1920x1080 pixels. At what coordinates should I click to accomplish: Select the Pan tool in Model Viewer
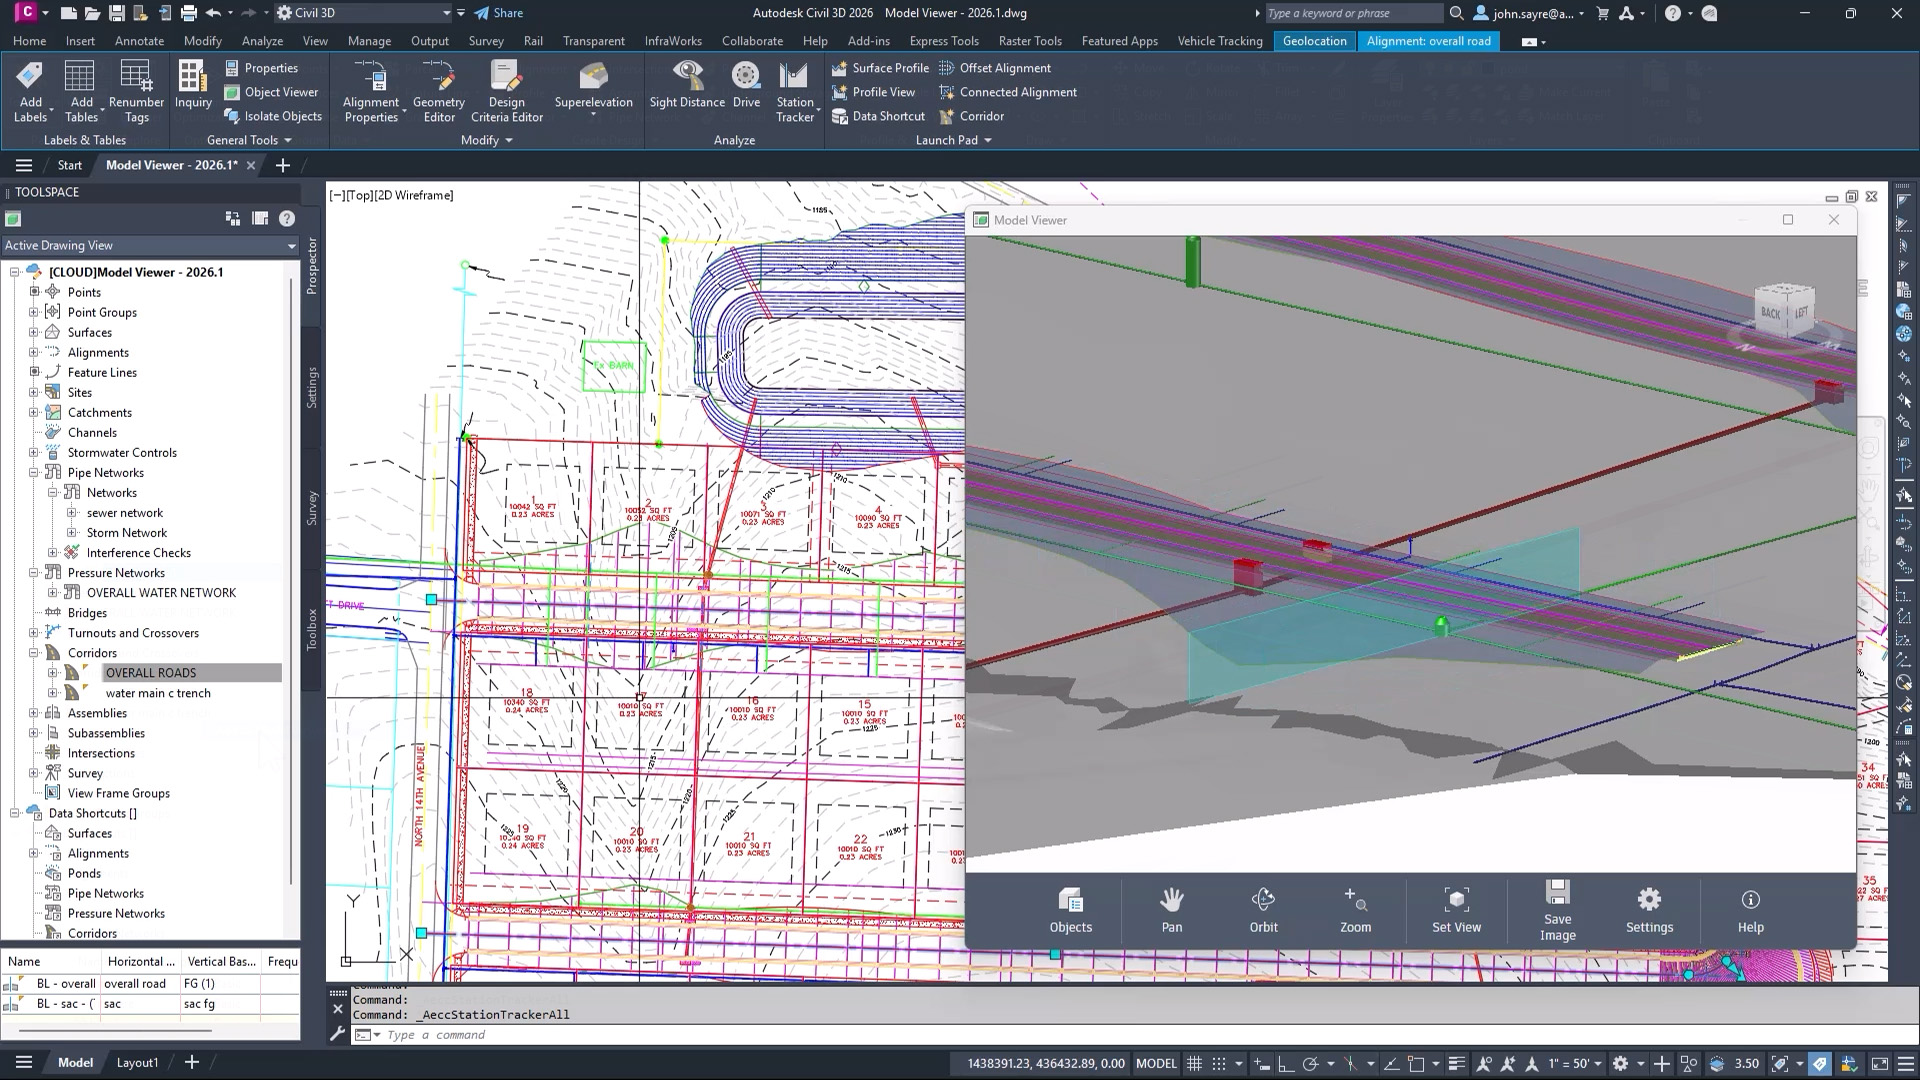click(1172, 910)
